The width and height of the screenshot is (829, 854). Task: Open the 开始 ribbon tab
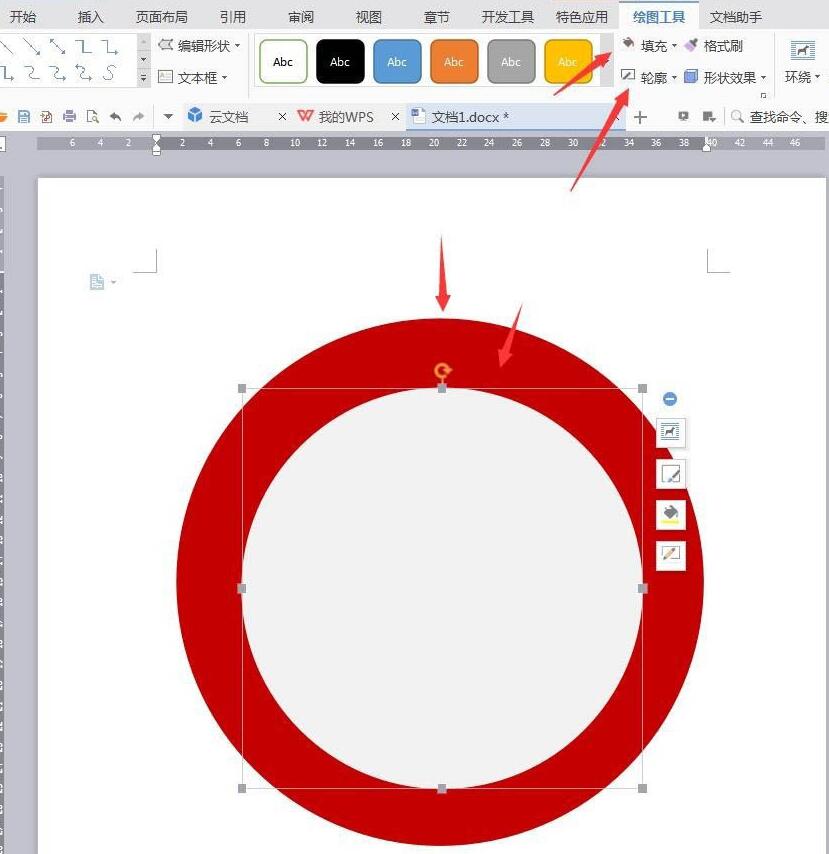[x=22, y=17]
